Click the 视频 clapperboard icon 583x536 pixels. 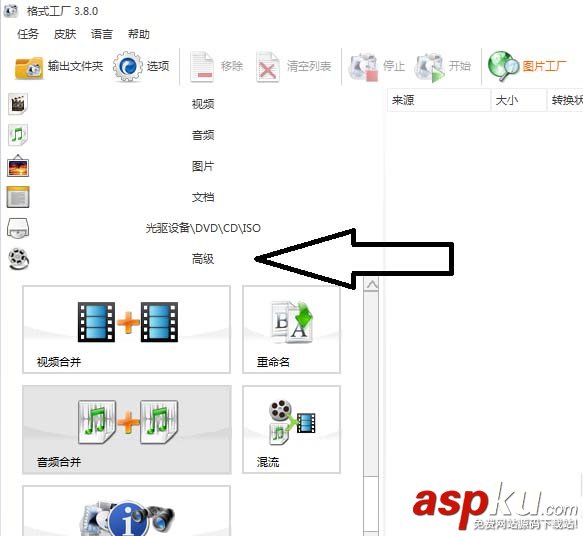point(17,104)
